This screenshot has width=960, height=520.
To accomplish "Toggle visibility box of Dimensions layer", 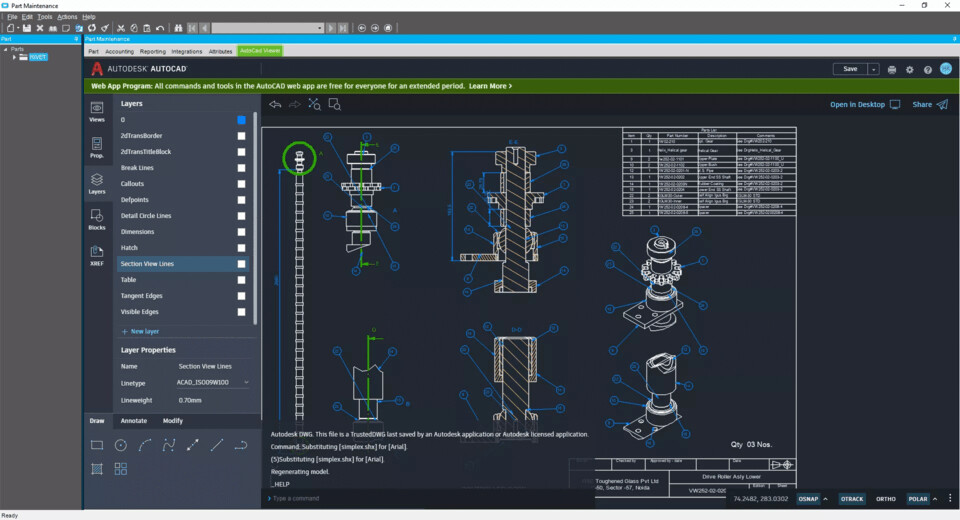I will tap(241, 232).
